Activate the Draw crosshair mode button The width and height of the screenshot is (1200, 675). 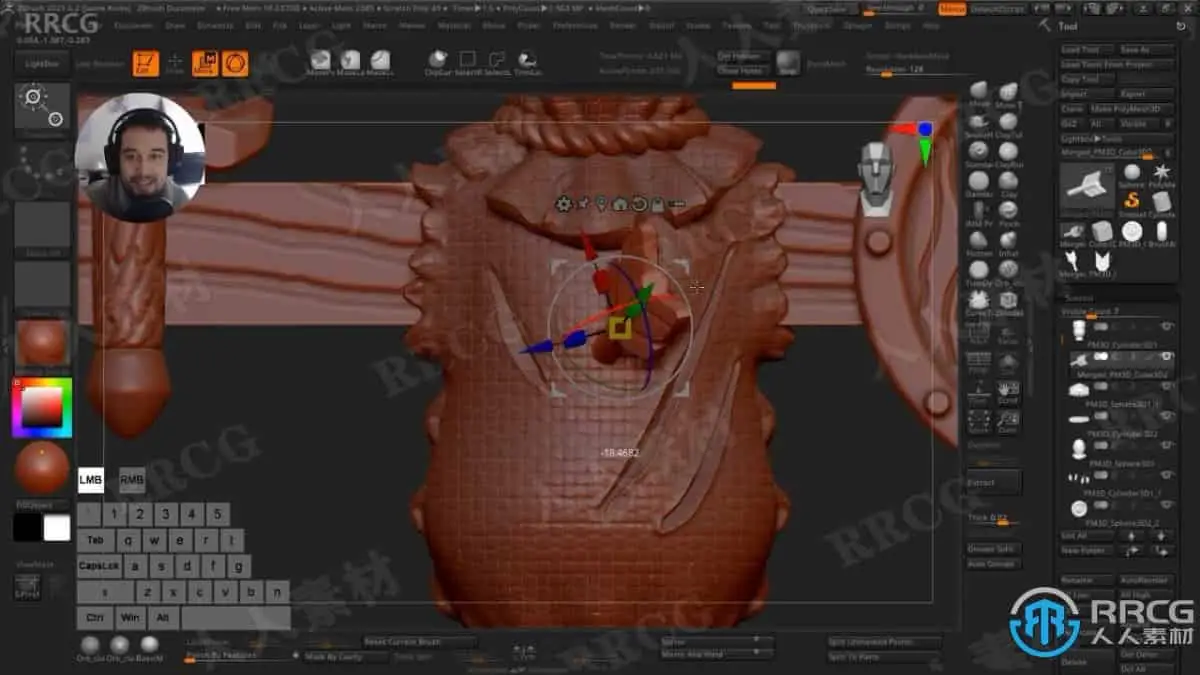click(174, 64)
